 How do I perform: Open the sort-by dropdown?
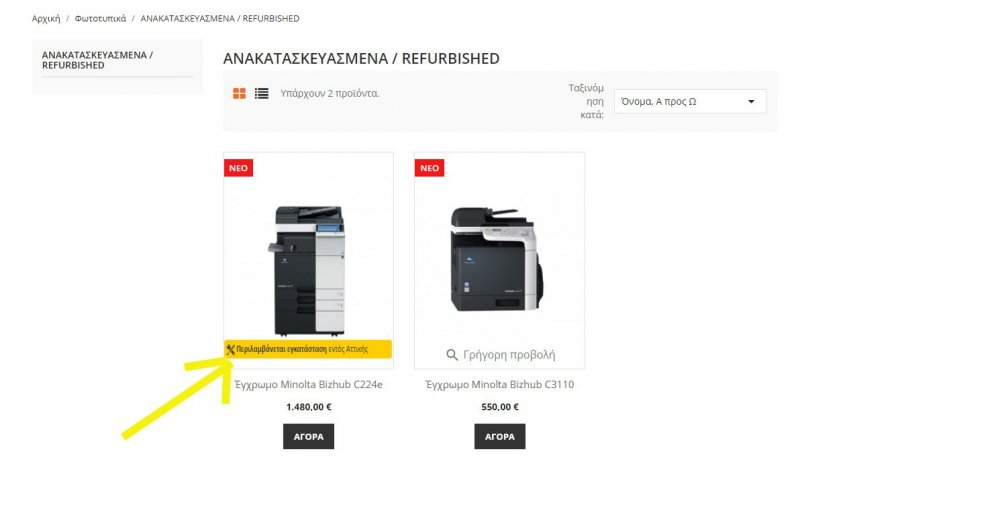coord(690,101)
